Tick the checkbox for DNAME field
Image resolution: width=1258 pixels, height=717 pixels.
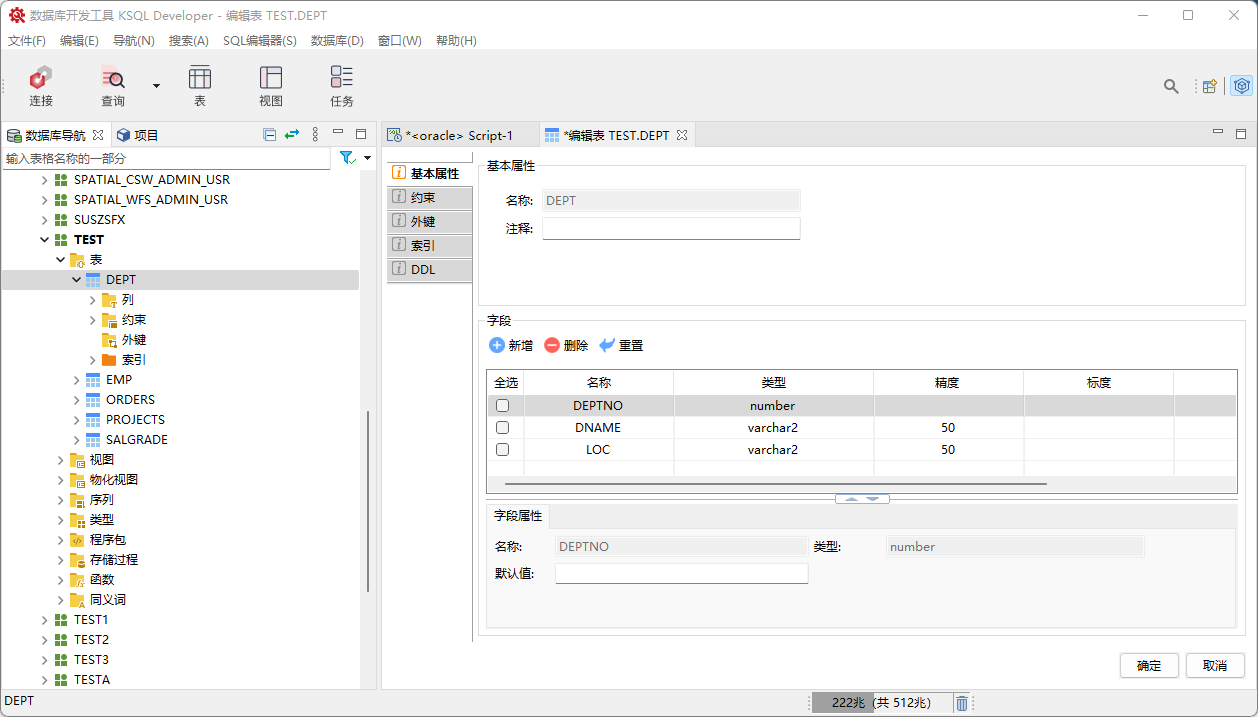503,428
